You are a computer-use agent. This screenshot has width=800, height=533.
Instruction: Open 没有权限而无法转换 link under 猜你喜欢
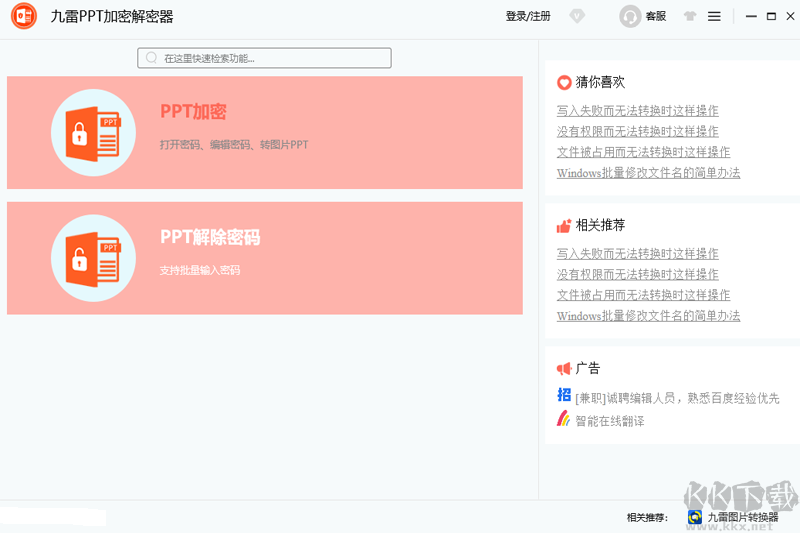click(638, 132)
